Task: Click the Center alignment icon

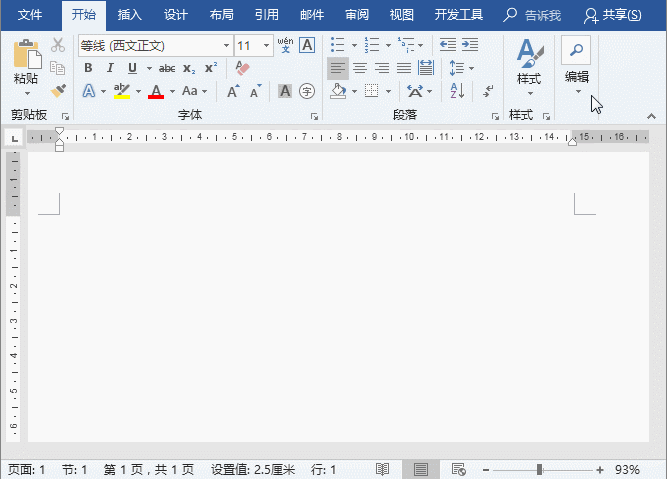Action: click(359, 68)
